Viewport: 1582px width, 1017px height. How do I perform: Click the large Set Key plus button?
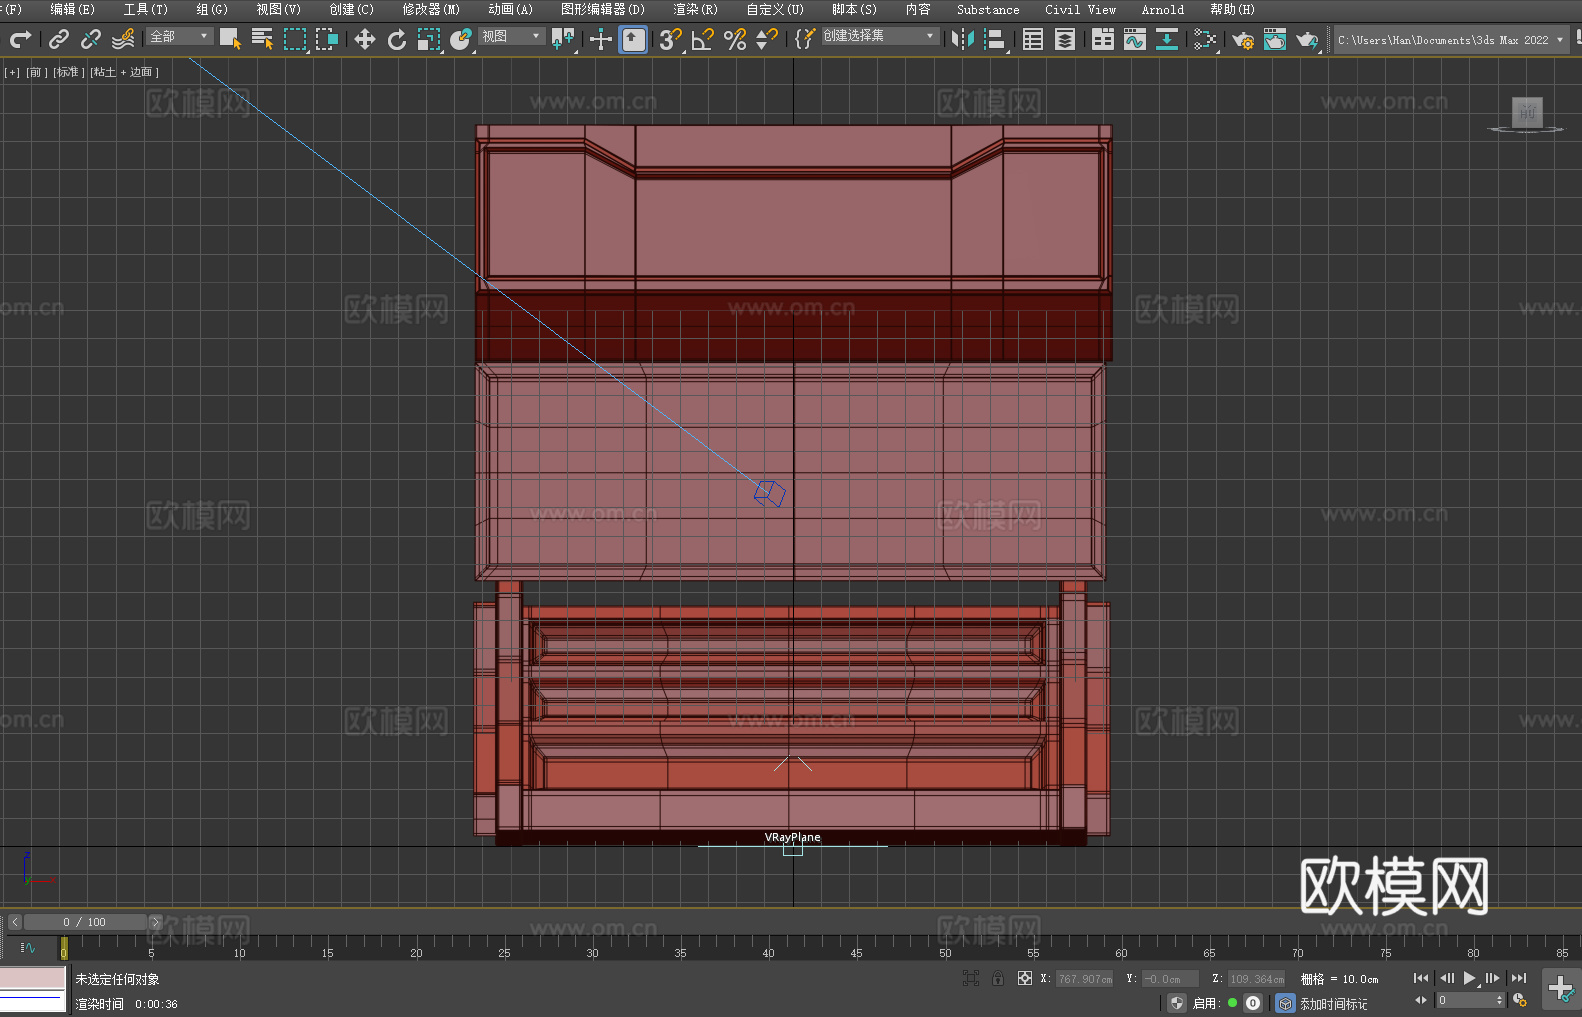1561,989
